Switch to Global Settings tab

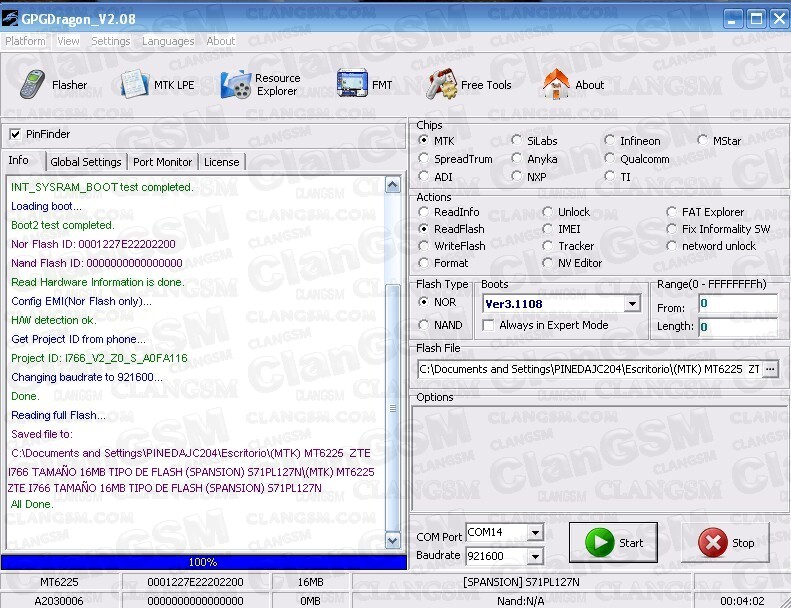(86, 162)
